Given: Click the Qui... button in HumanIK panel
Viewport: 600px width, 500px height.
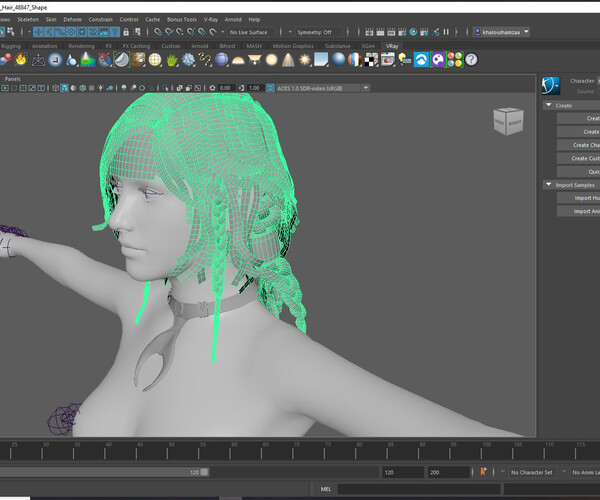Looking at the screenshot, I should click(579, 172).
